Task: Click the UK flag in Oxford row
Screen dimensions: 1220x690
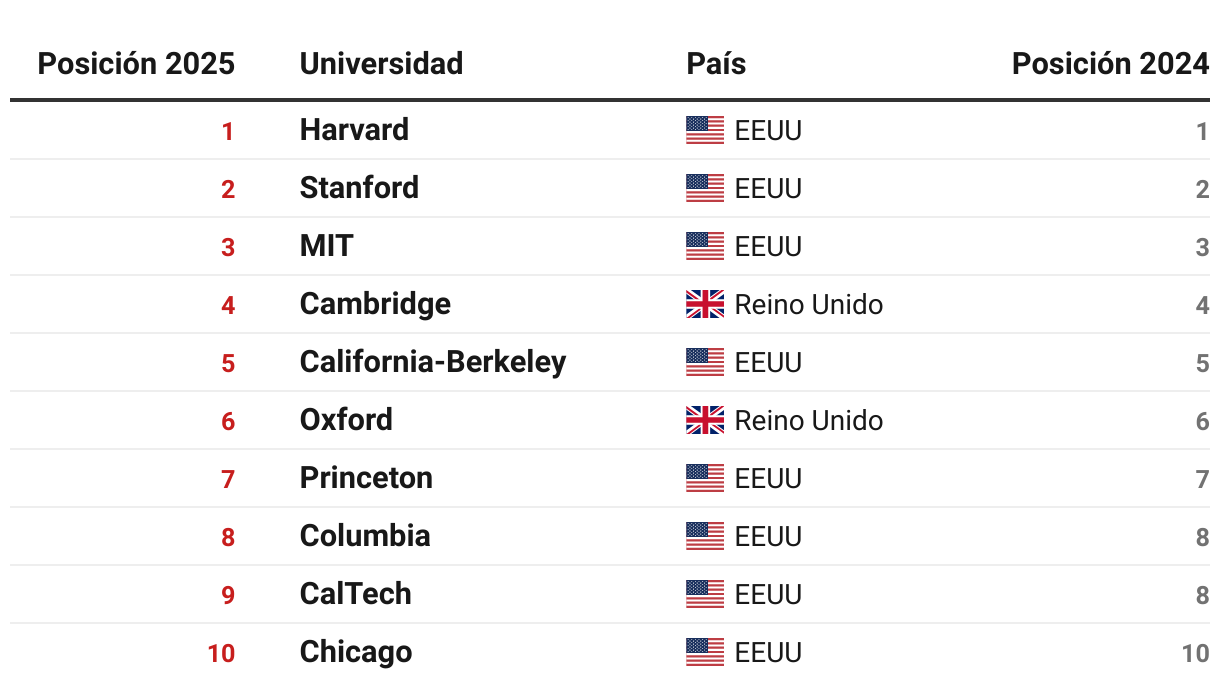Action: tap(704, 421)
